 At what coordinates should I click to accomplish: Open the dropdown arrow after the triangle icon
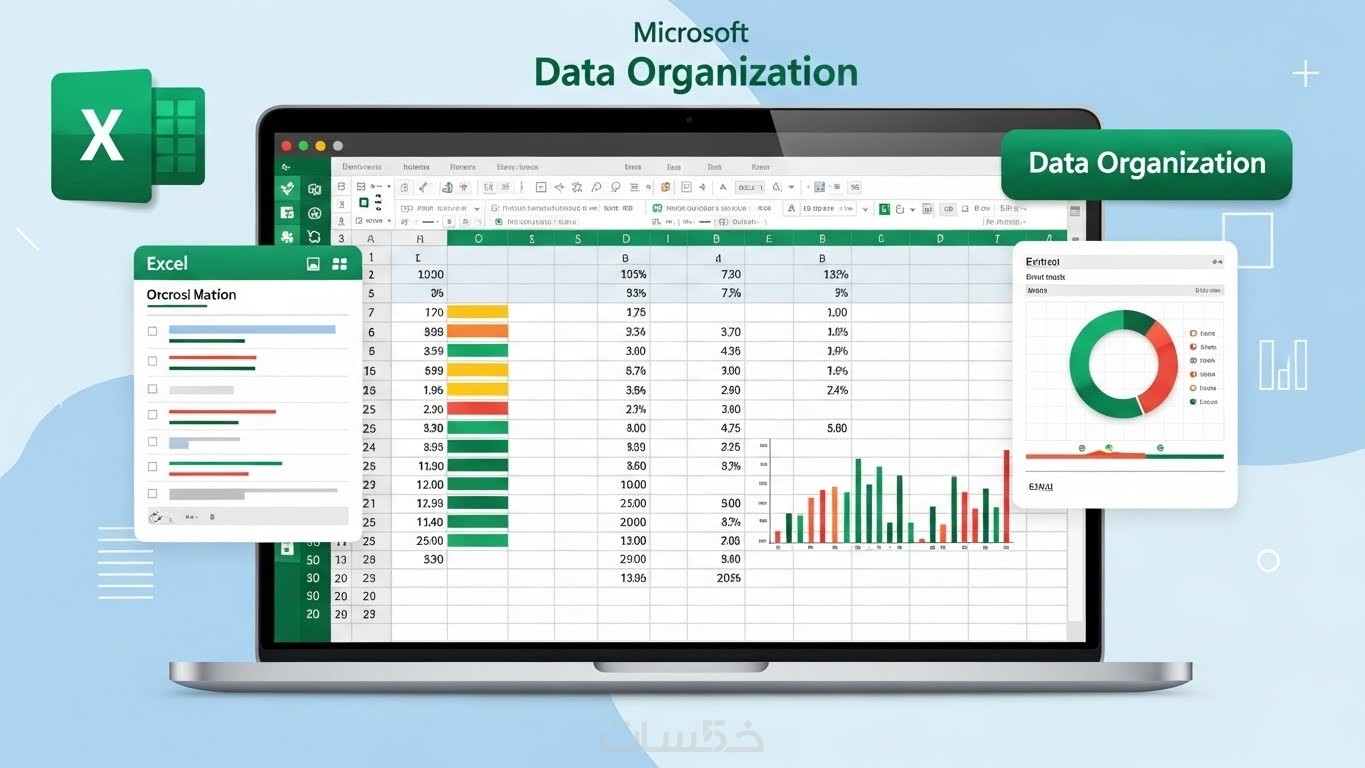click(791, 187)
